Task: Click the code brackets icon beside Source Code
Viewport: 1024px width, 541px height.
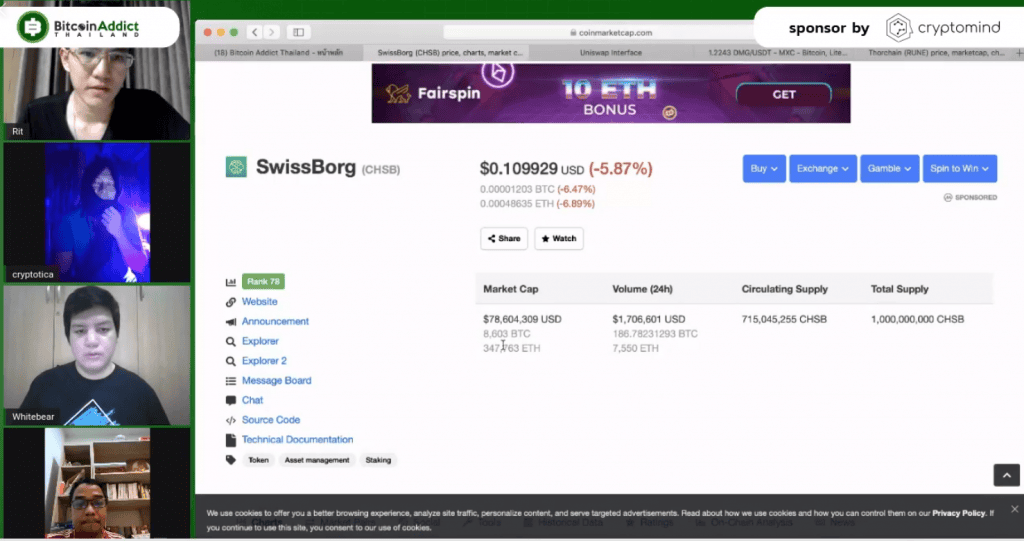Action: [231, 420]
